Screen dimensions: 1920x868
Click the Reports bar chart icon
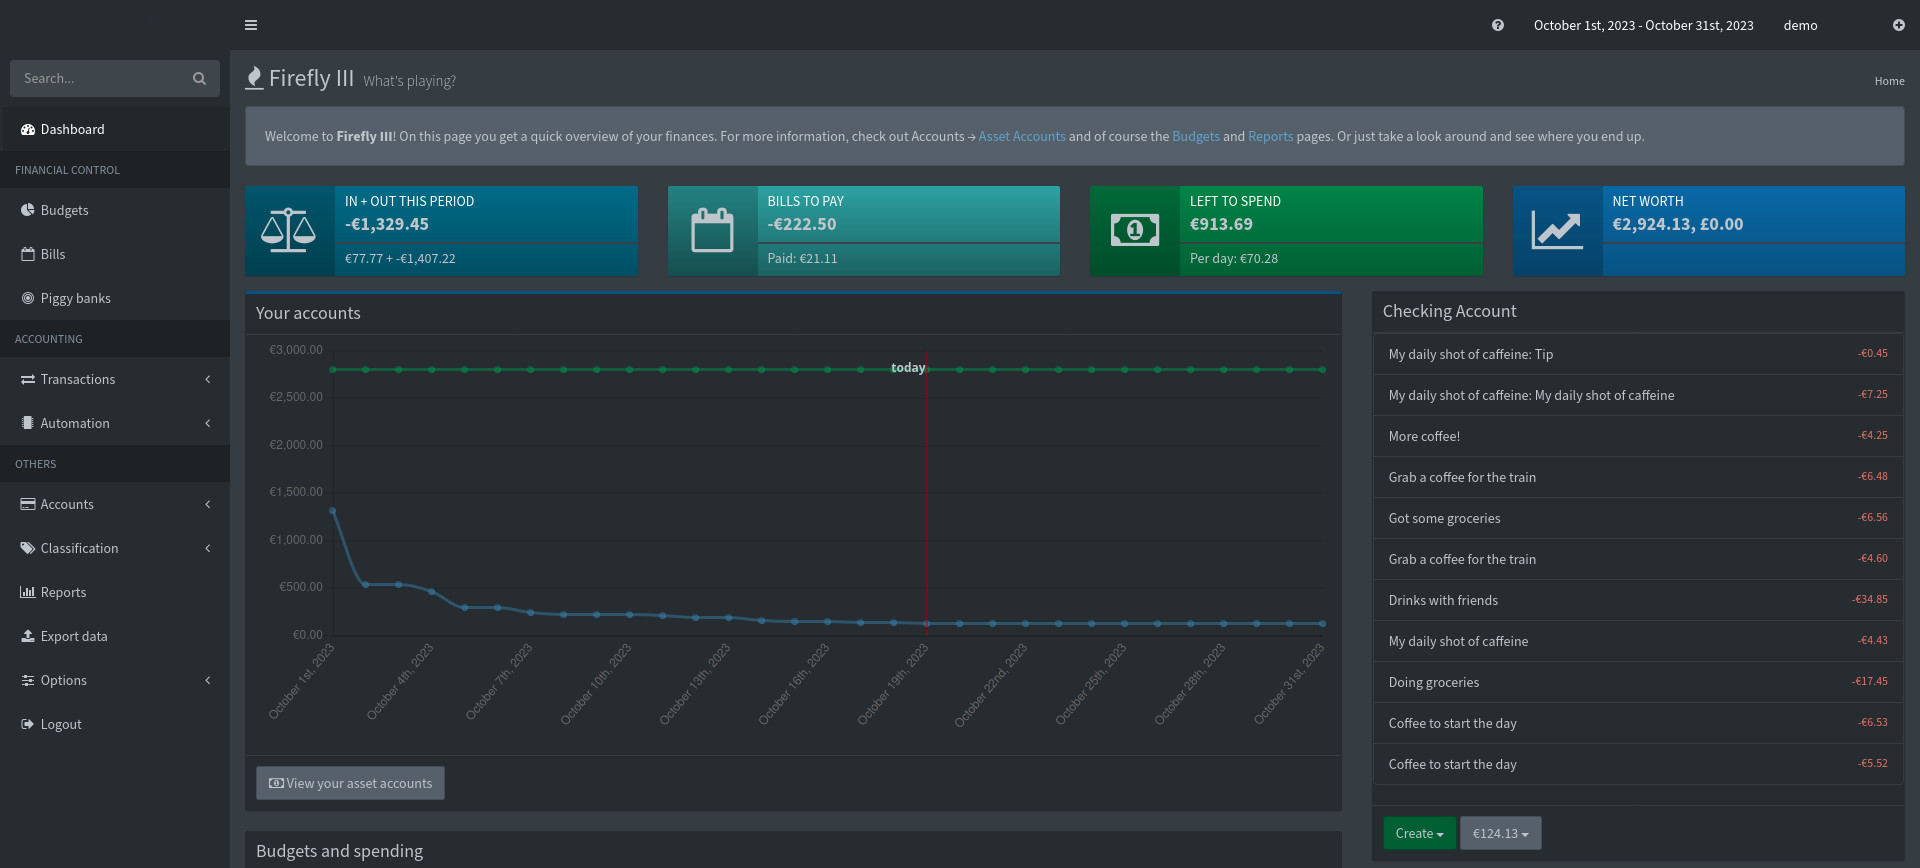[28, 592]
